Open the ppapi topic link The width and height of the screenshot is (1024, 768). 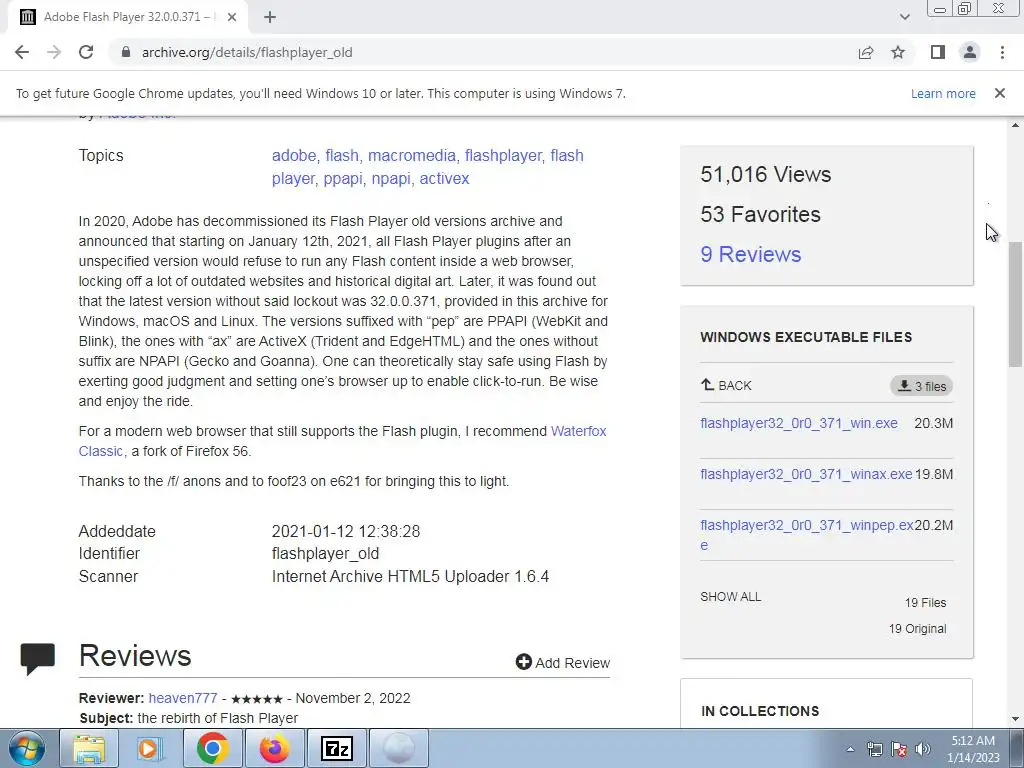point(342,178)
